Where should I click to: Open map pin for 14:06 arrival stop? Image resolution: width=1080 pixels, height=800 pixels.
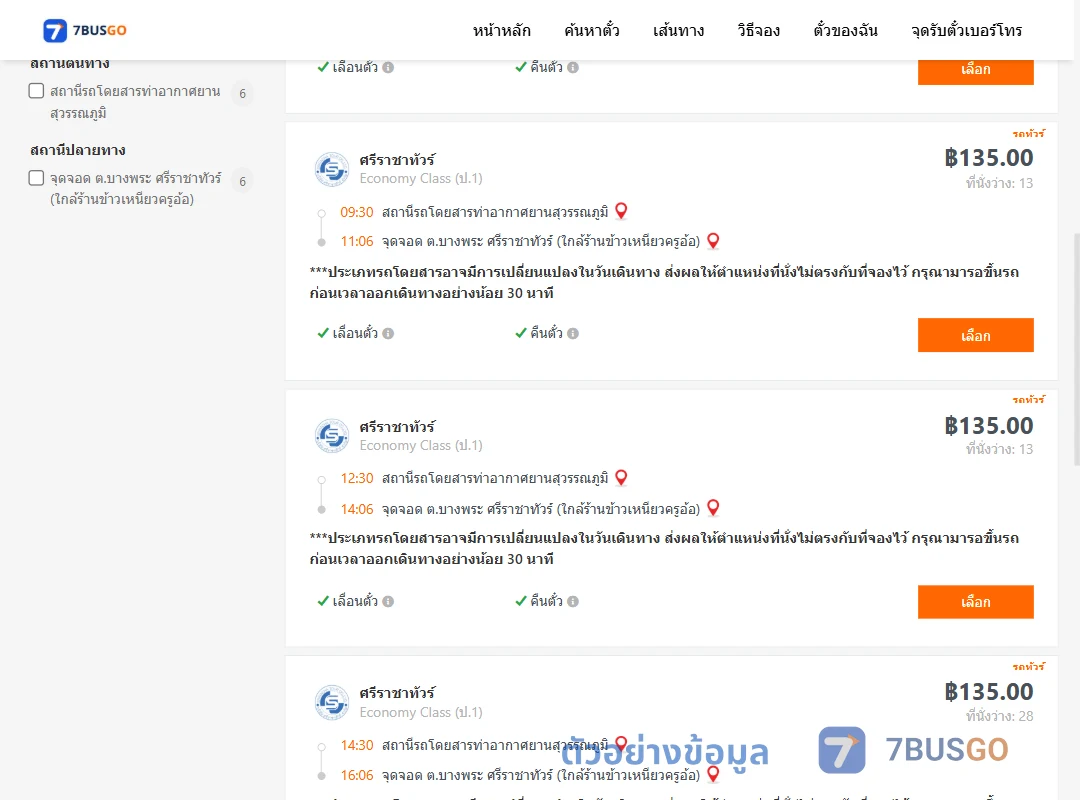tap(714, 508)
